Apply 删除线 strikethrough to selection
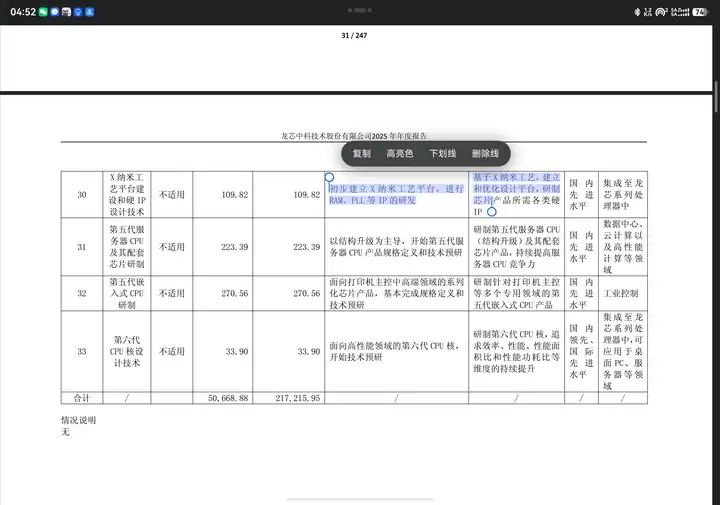 coord(485,153)
